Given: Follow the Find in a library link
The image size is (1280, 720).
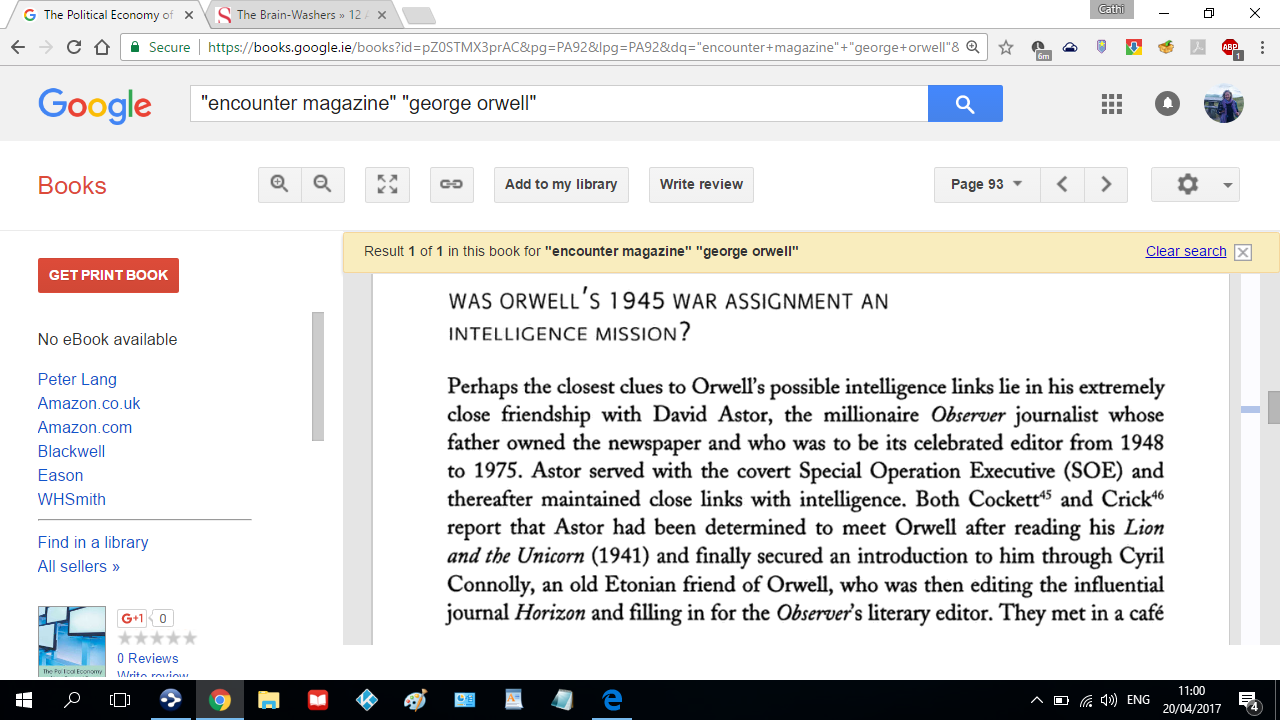Looking at the screenshot, I should 93,542.
